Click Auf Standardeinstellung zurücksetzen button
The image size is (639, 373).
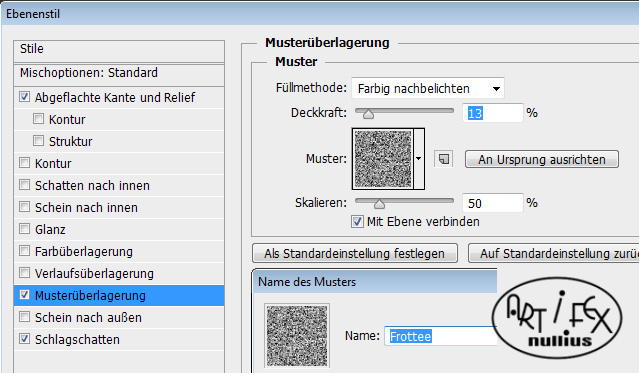(x=554, y=254)
